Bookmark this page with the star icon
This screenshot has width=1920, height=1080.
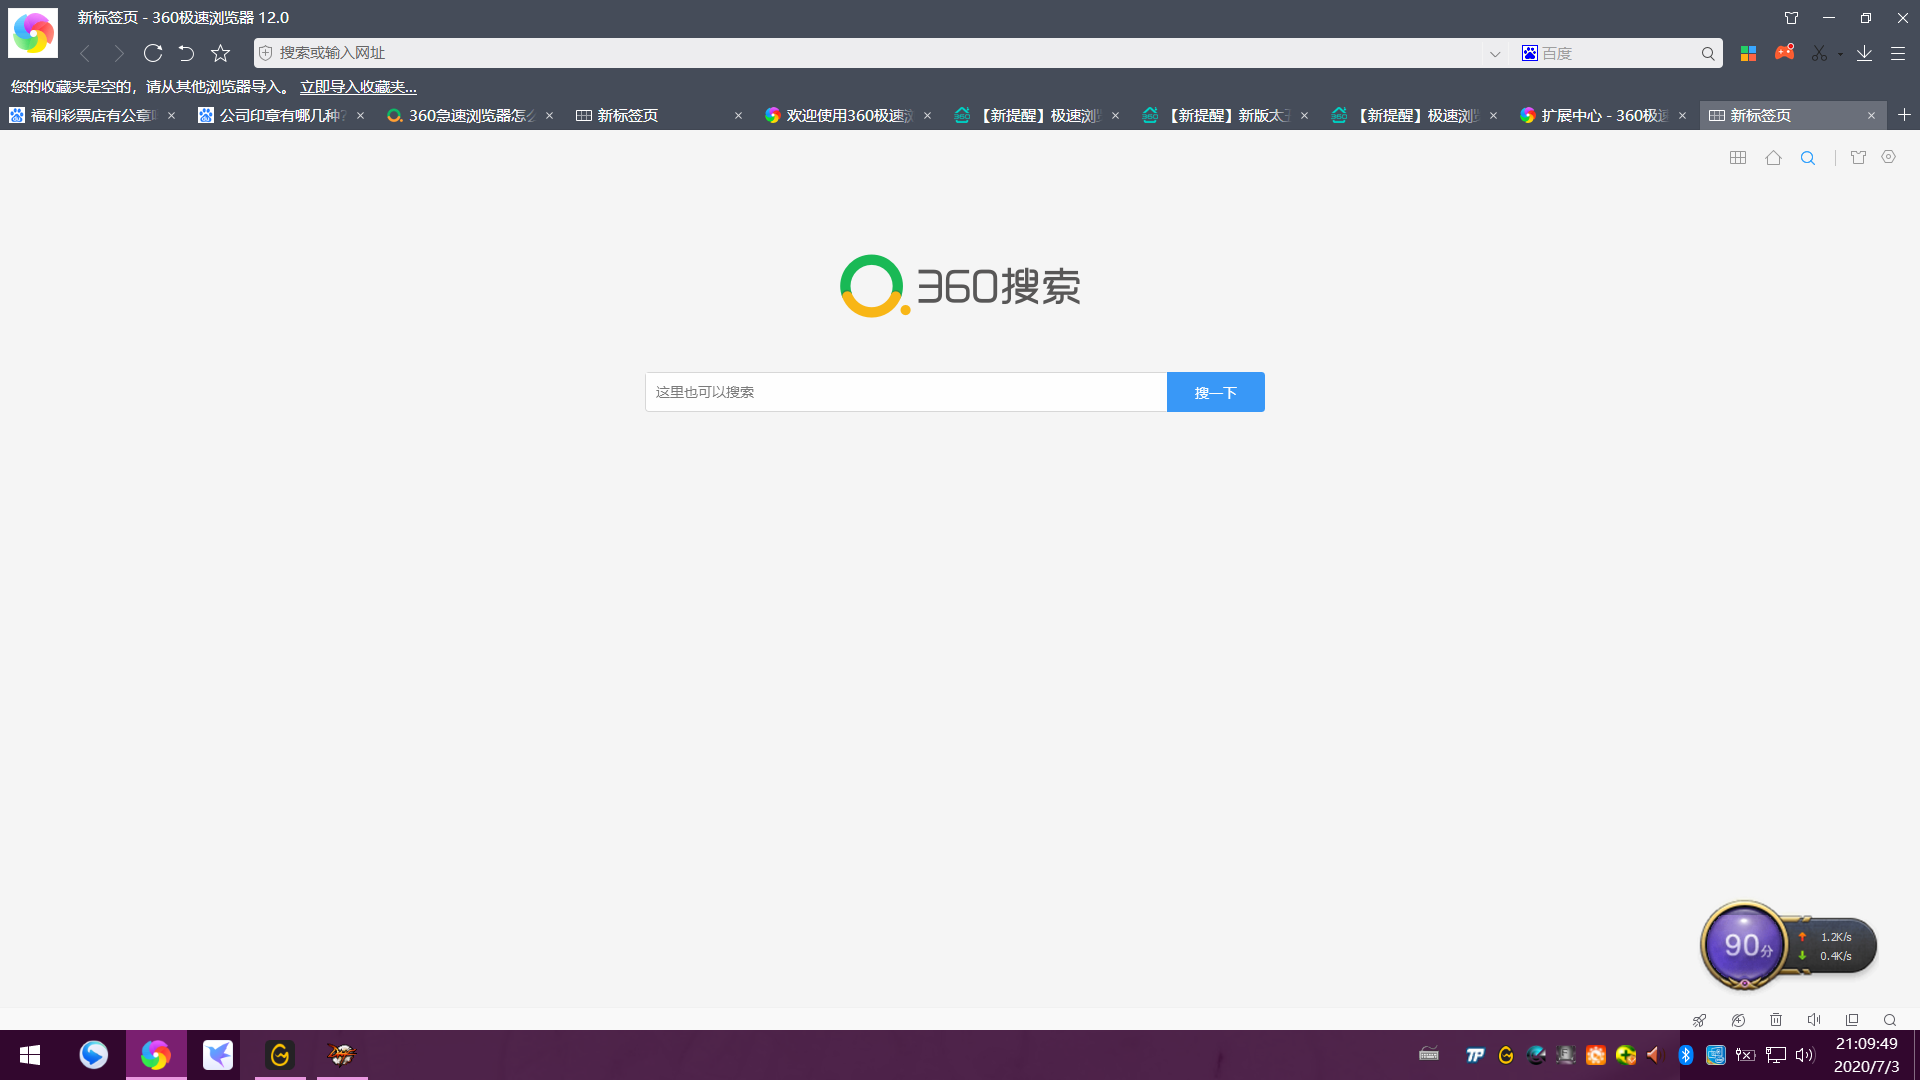click(220, 53)
